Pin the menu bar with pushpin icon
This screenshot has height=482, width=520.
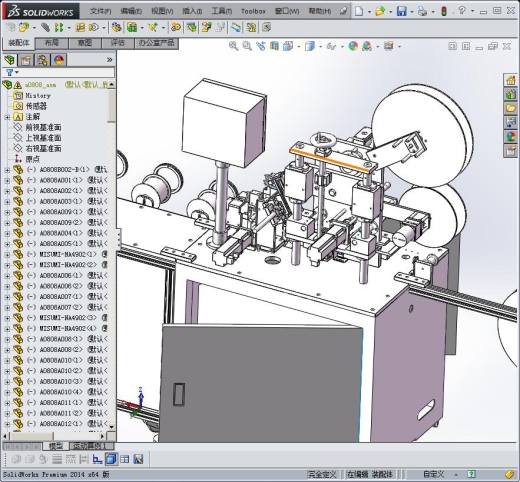343,11
